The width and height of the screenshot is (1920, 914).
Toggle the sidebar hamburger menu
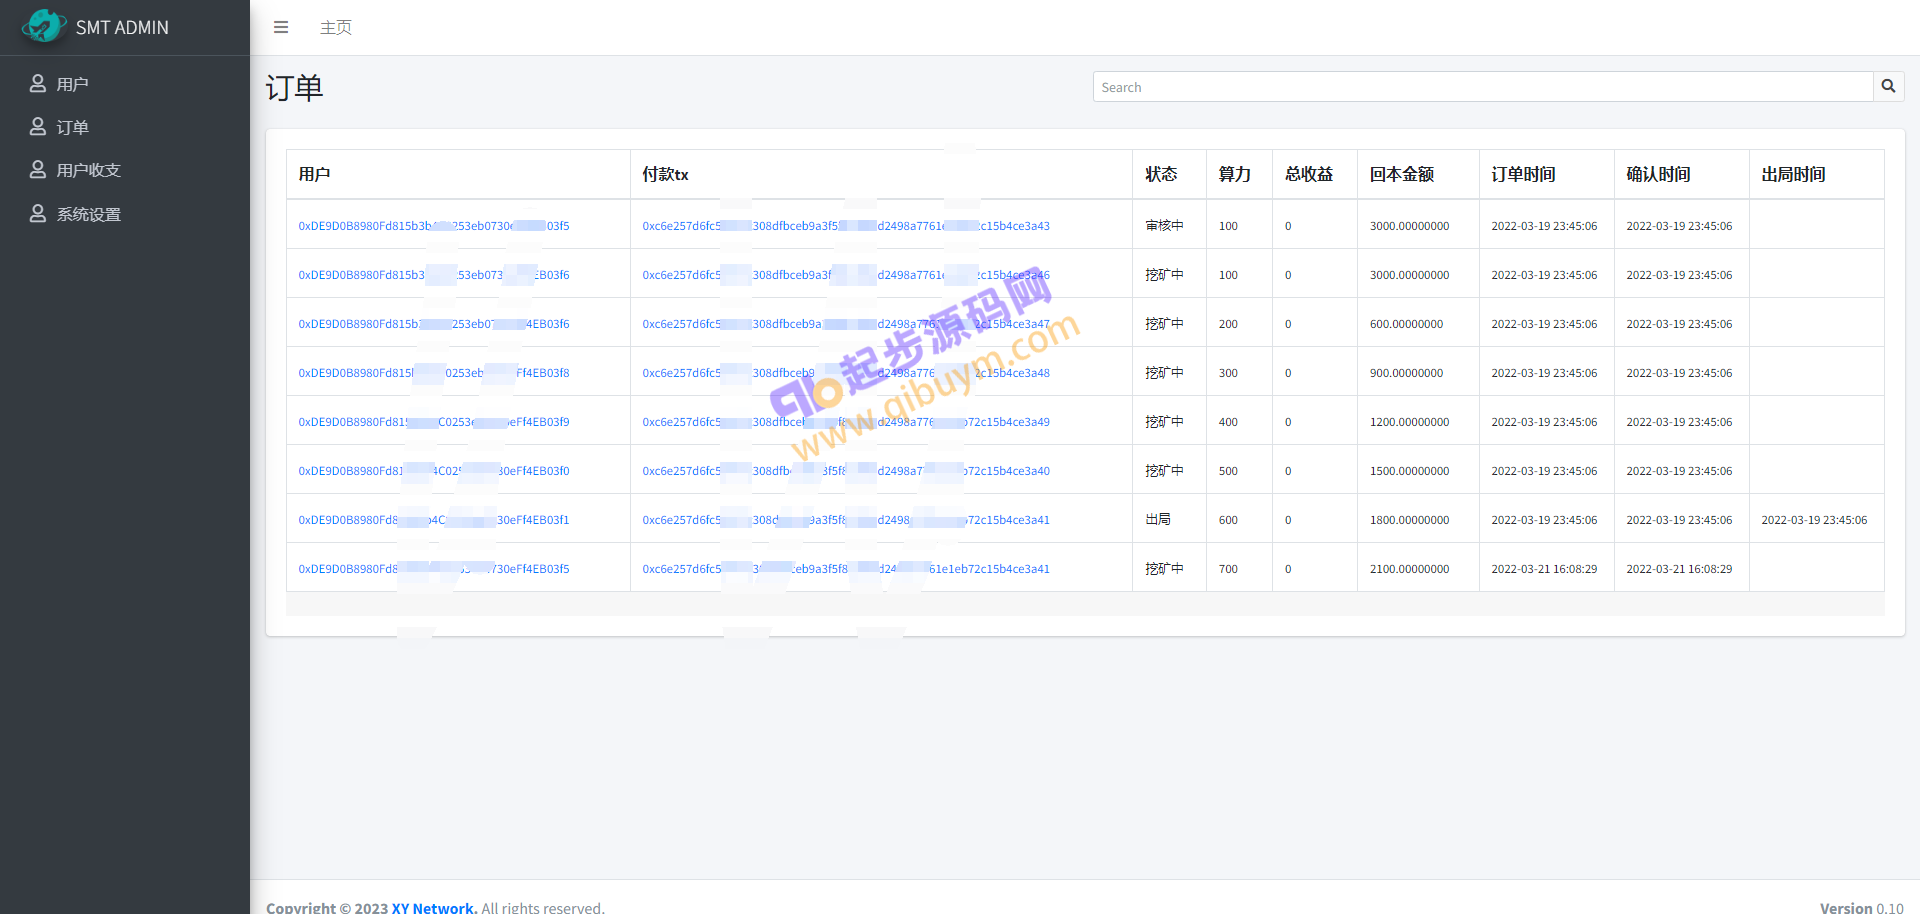click(281, 27)
